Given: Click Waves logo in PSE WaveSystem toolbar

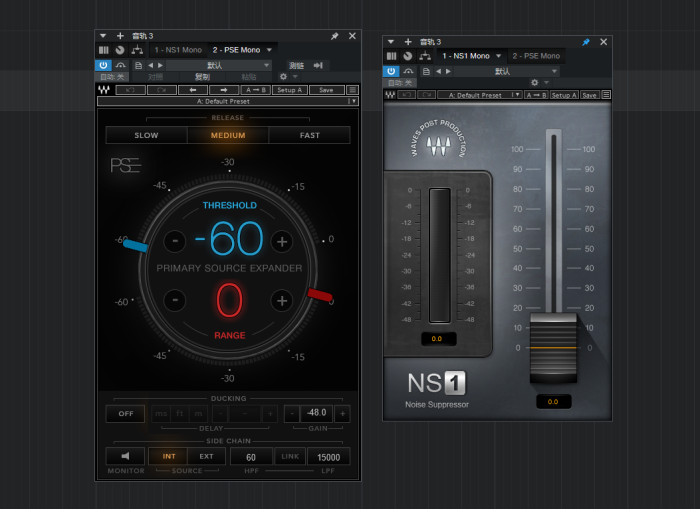Looking at the screenshot, I should click(104, 90).
